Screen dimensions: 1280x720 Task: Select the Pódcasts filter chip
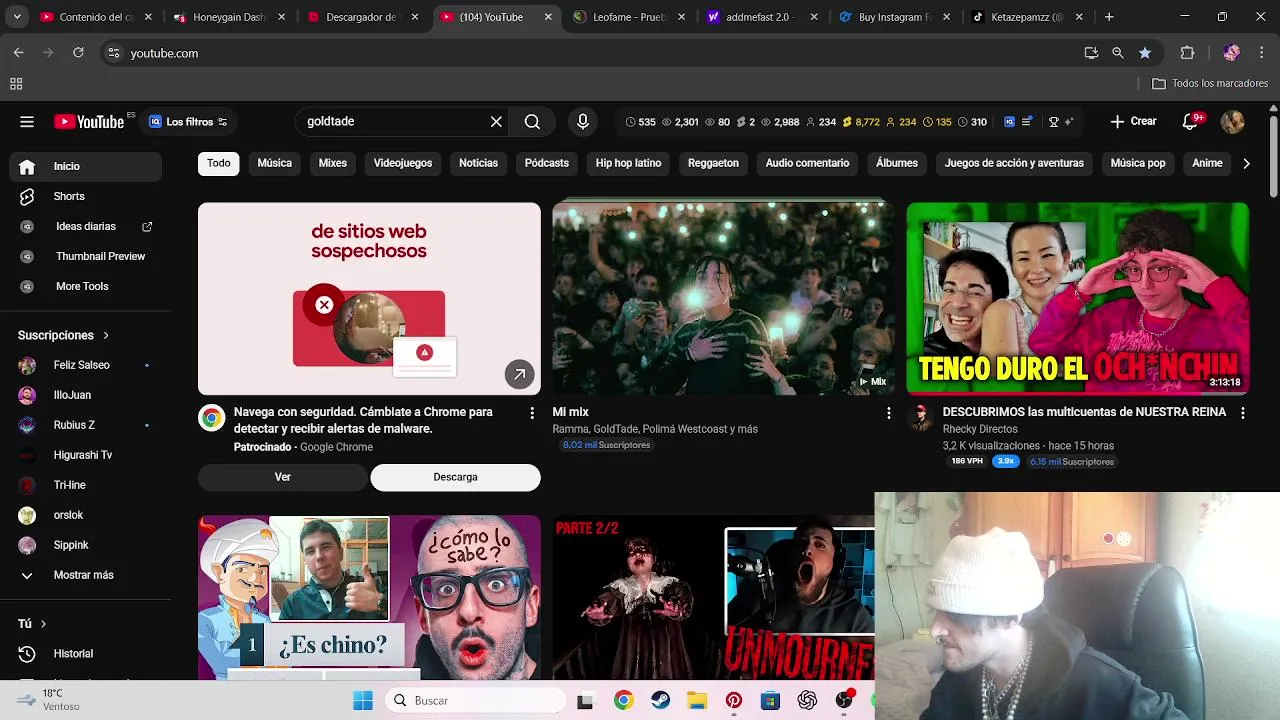[x=547, y=163]
